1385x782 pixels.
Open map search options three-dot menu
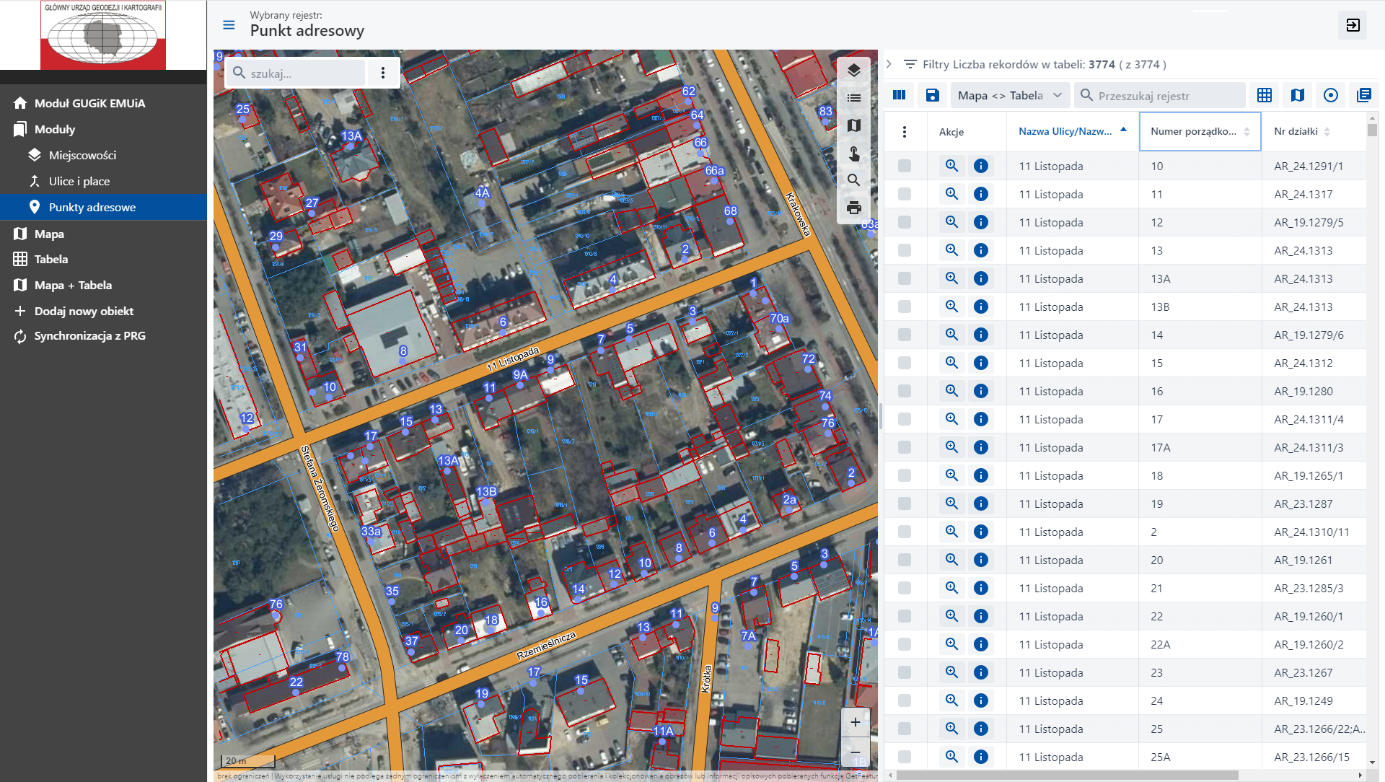383,73
